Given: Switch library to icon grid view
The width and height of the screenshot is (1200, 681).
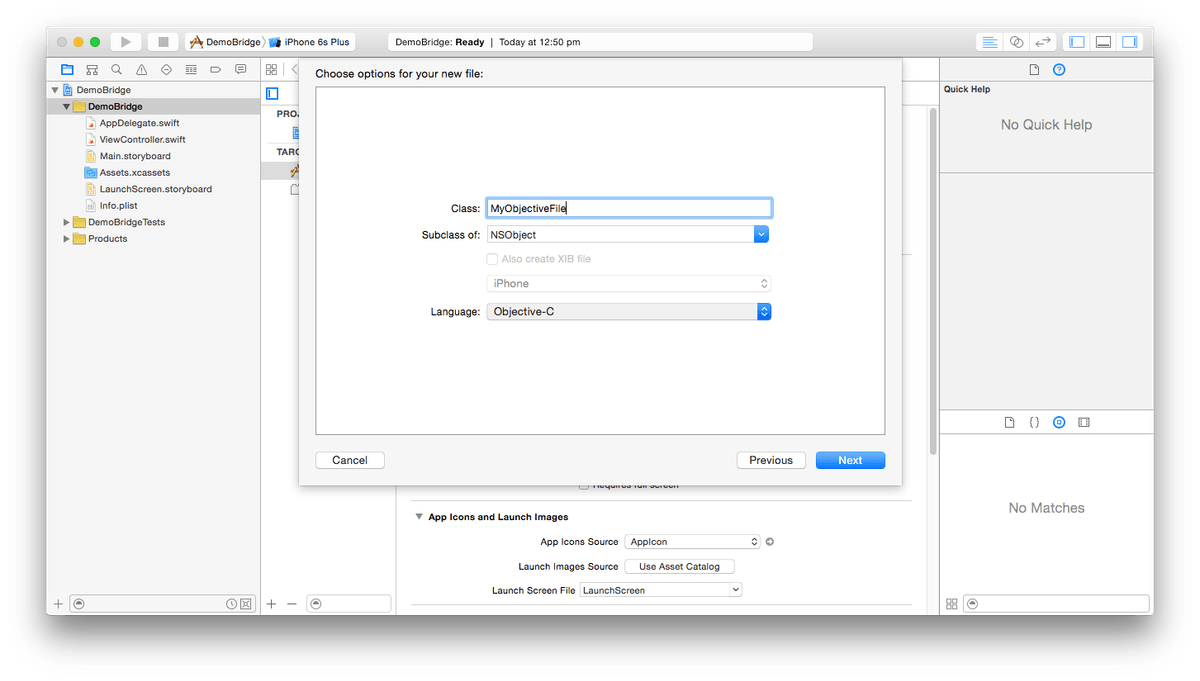Looking at the screenshot, I should pos(952,604).
